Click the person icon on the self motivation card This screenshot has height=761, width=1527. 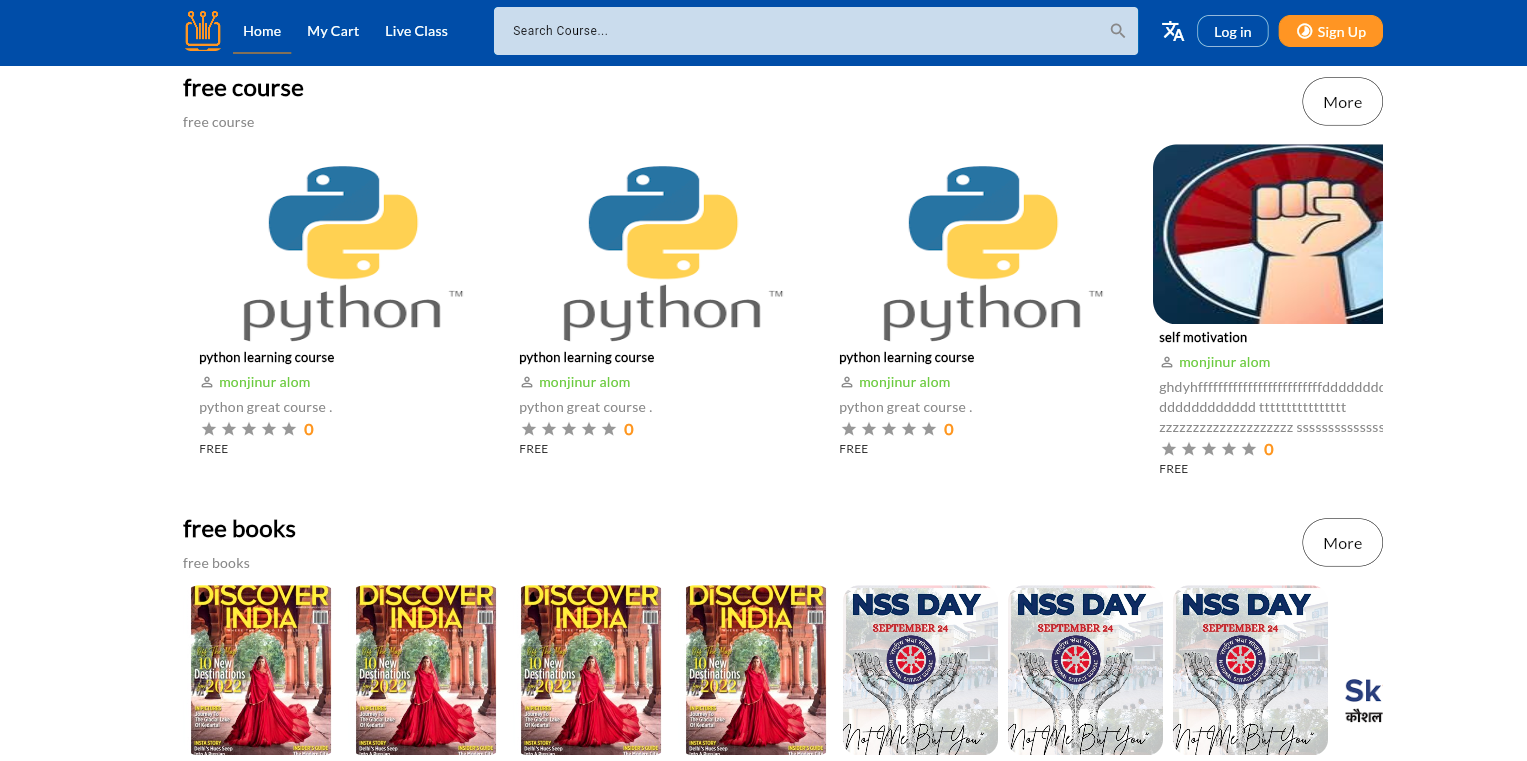pyautogui.click(x=1166, y=363)
